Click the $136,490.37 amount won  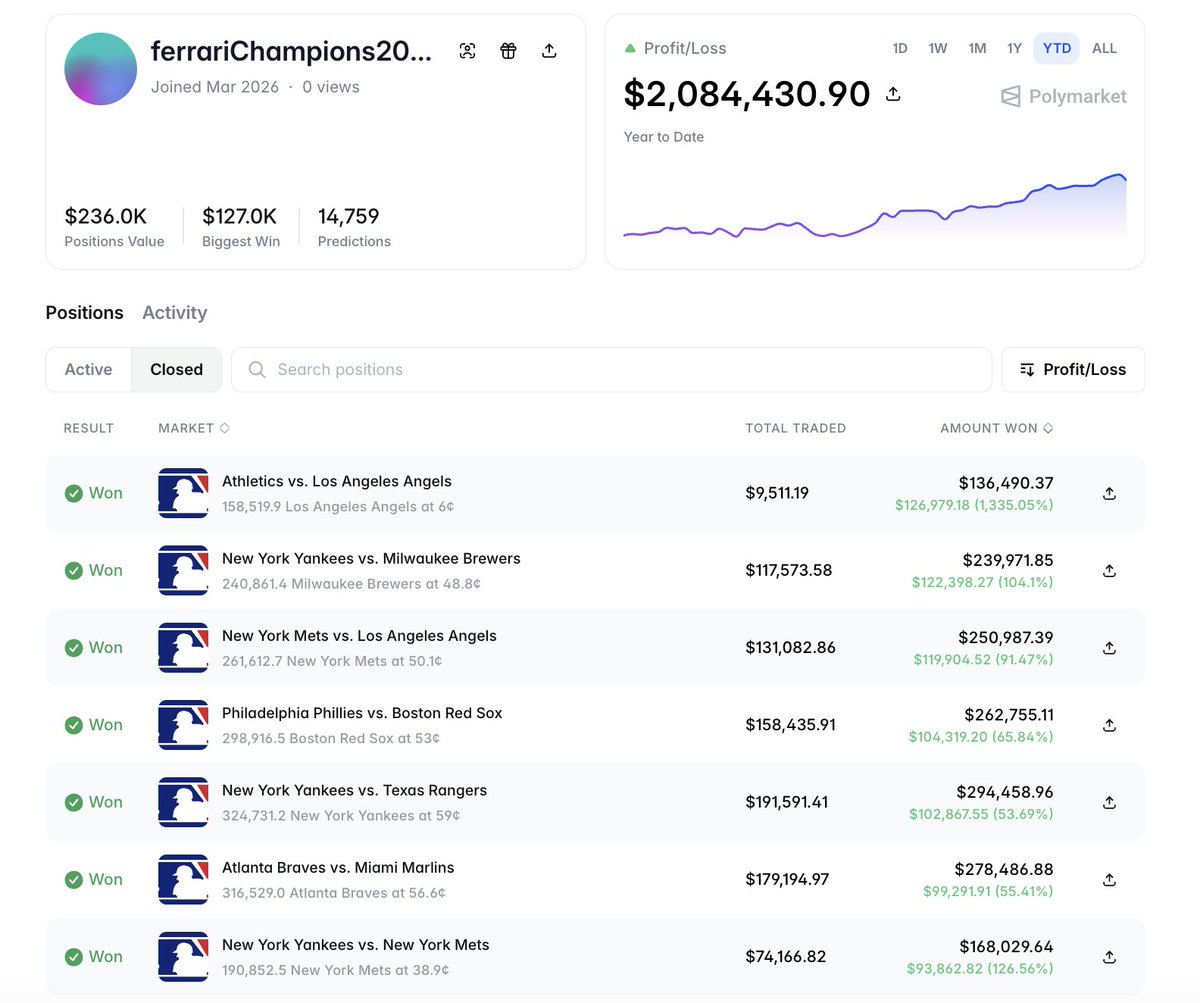pyautogui.click(x=1006, y=483)
